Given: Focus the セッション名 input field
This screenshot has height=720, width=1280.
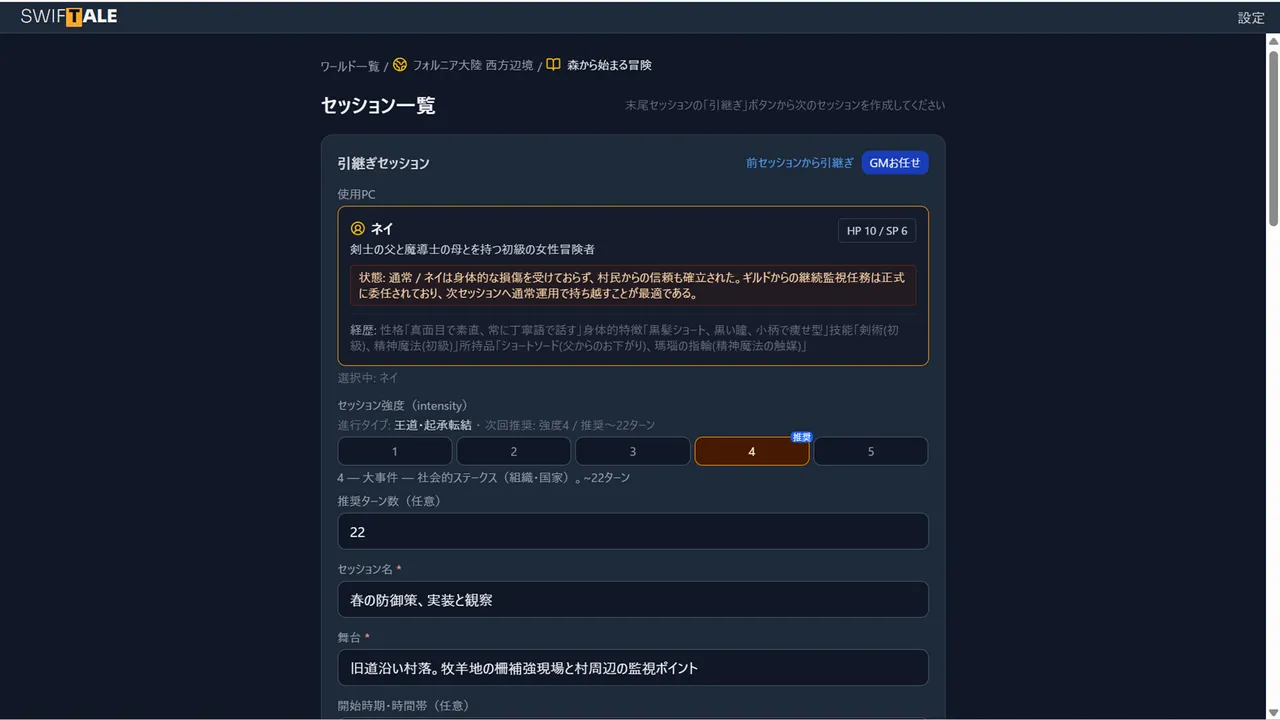Looking at the screenshot, I should (x=633, y=600).
